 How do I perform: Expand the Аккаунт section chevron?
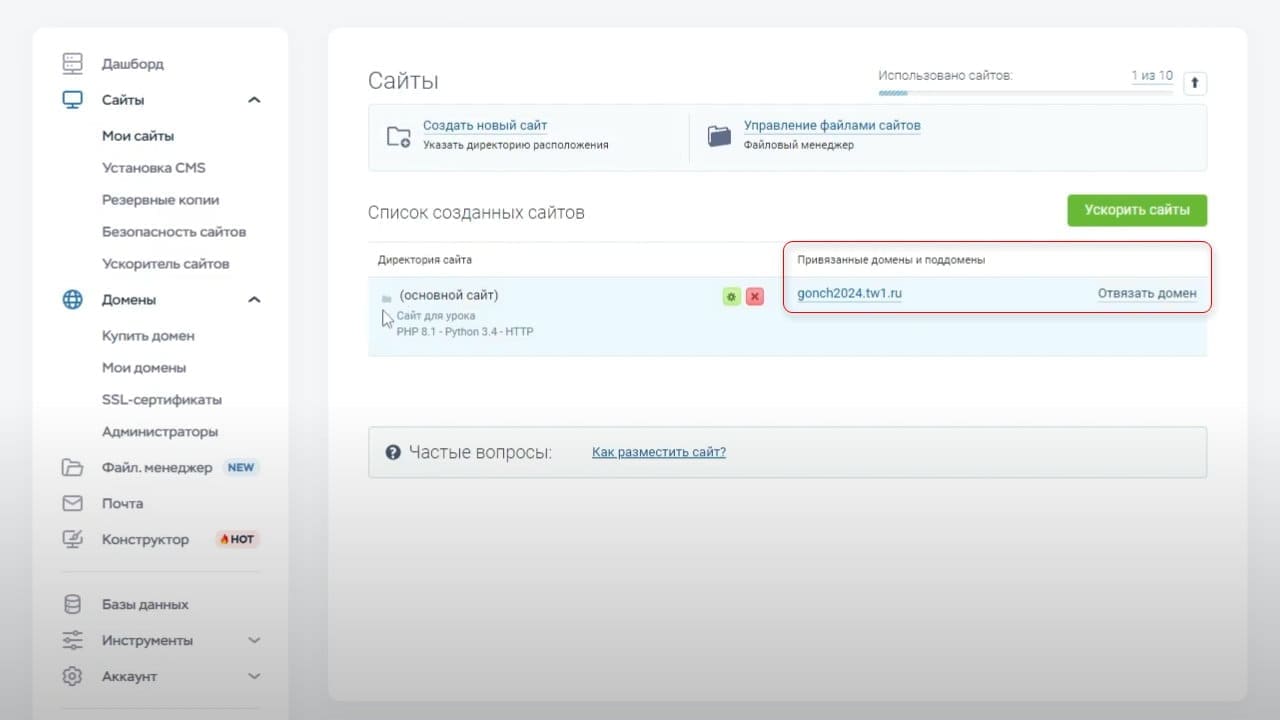tap(254, 676)
